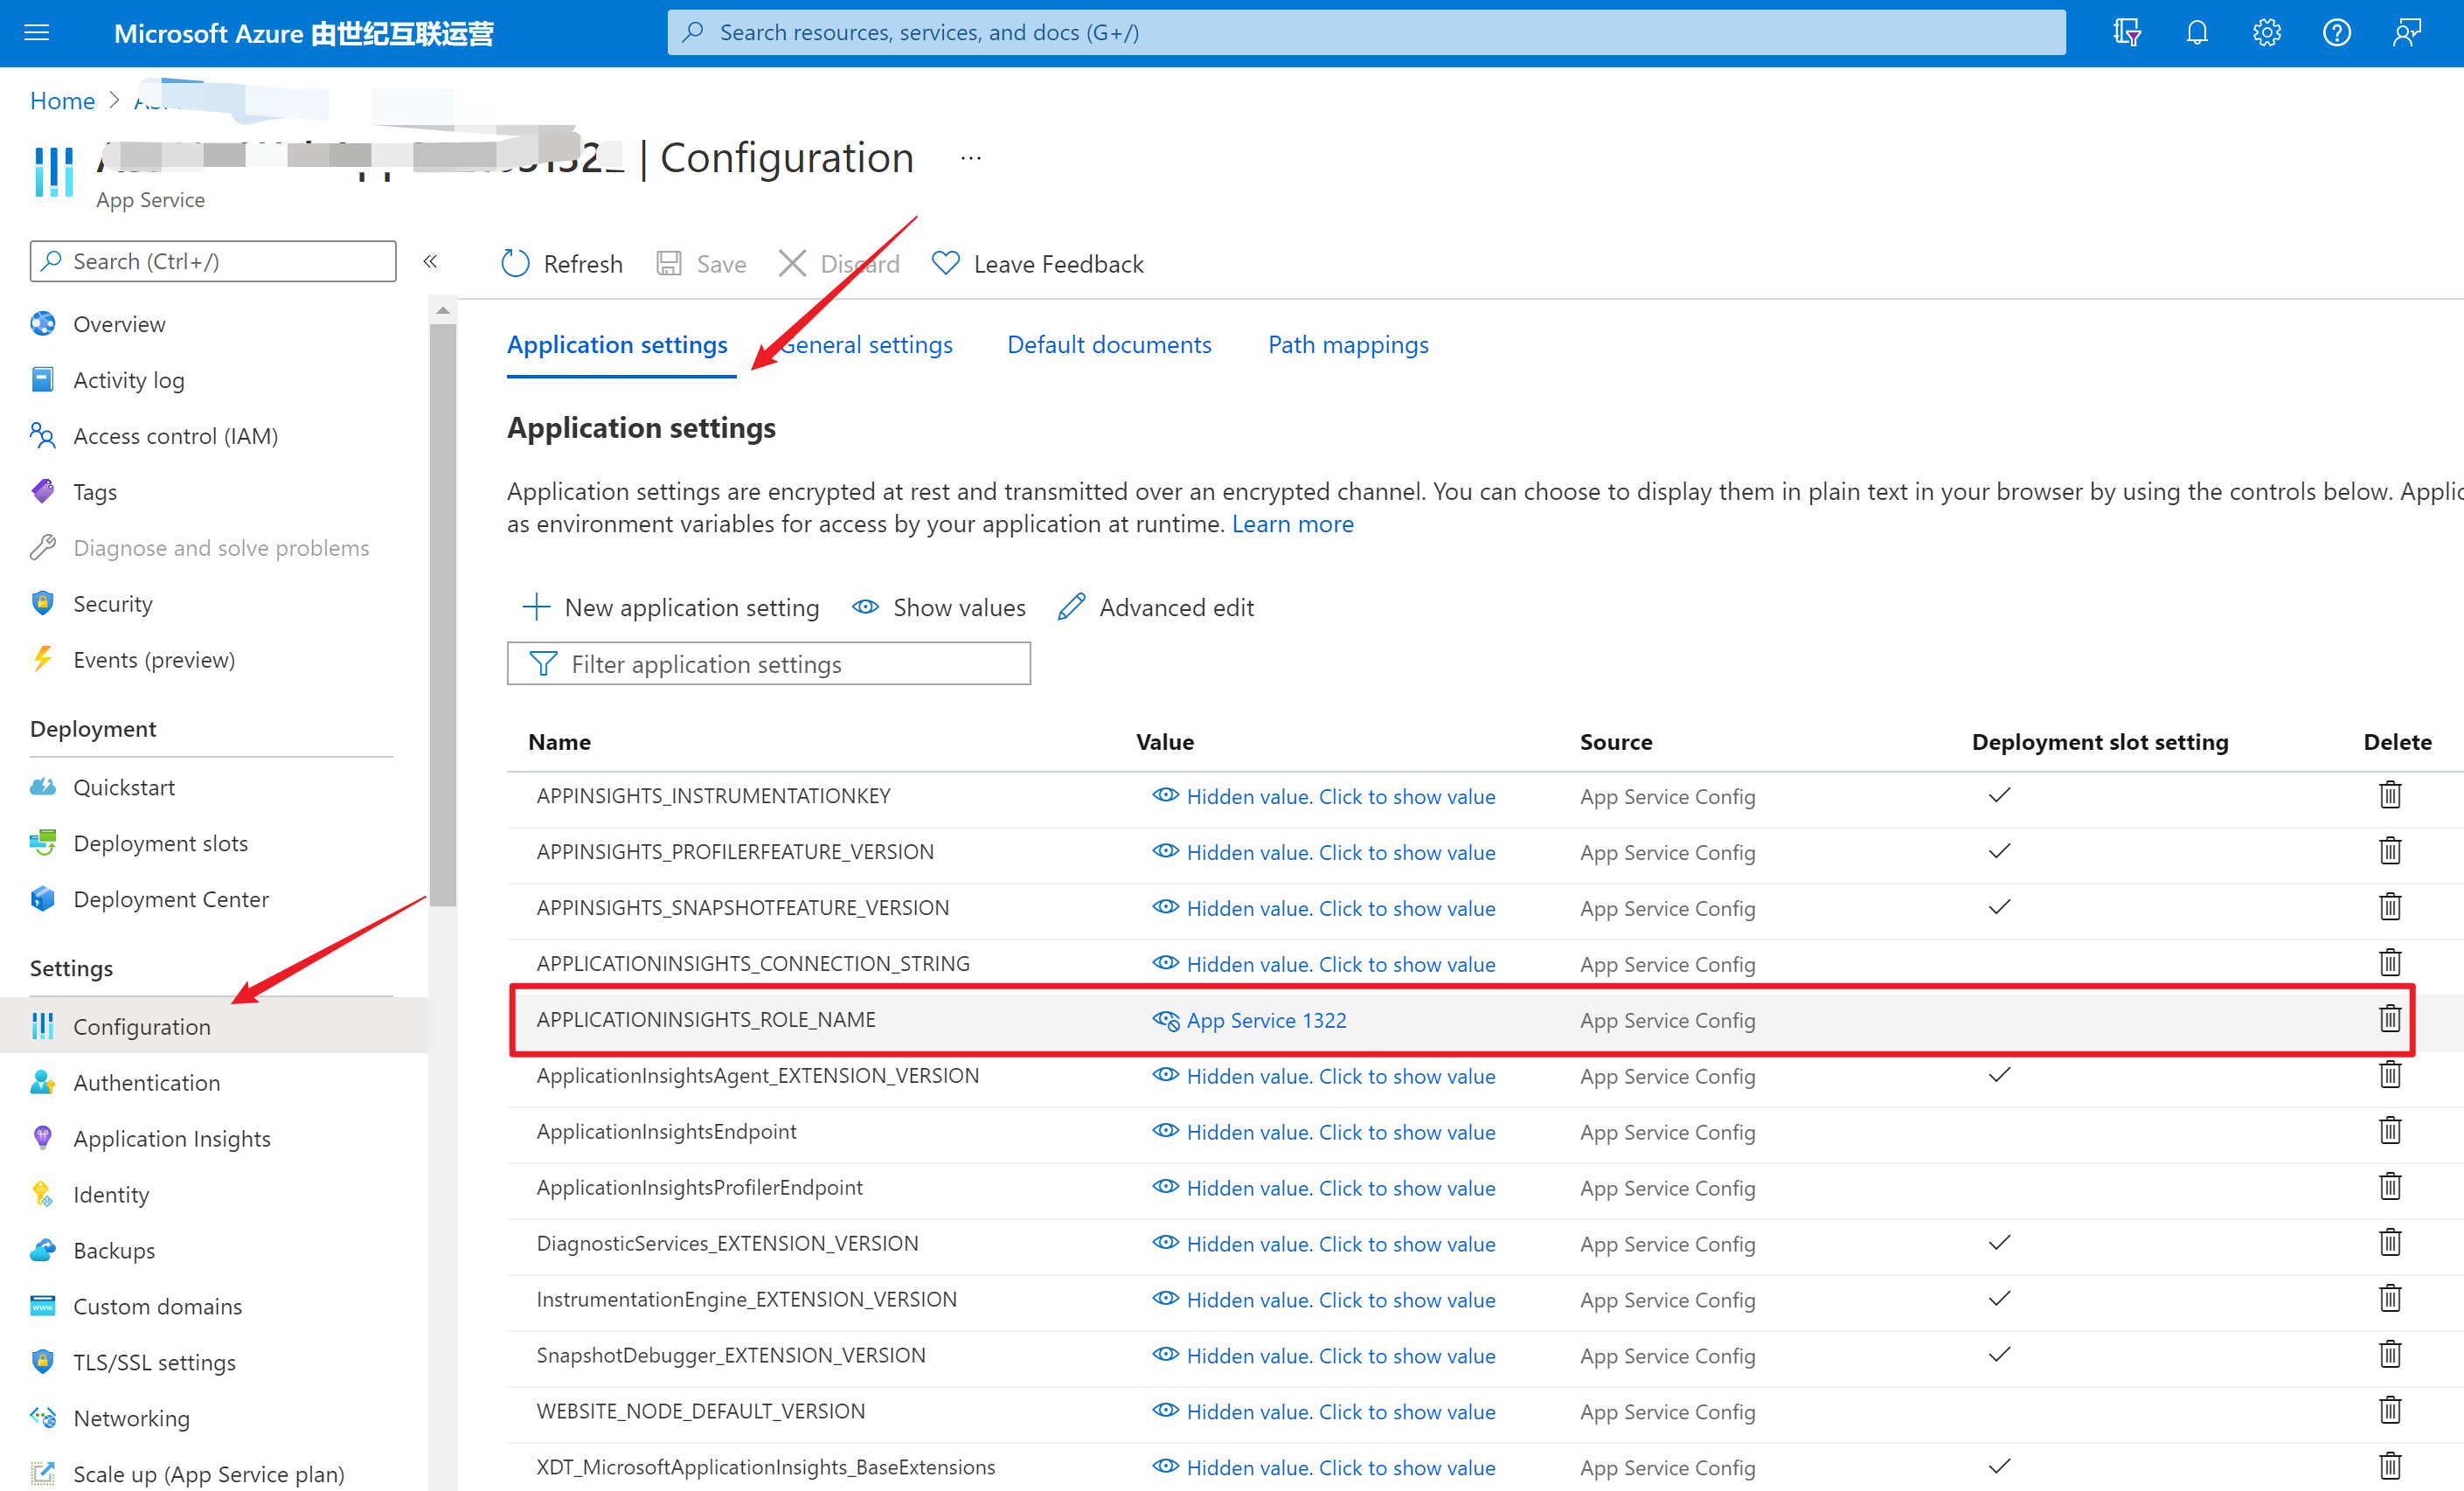
Task: Click the feedback person icon in header
Action: click(2406, 33)
